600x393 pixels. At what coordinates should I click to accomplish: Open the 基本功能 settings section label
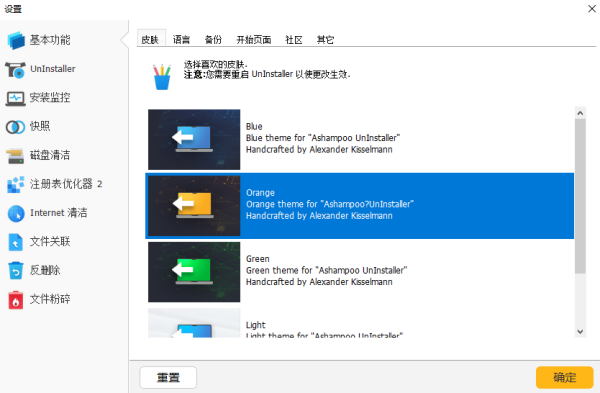50,40
